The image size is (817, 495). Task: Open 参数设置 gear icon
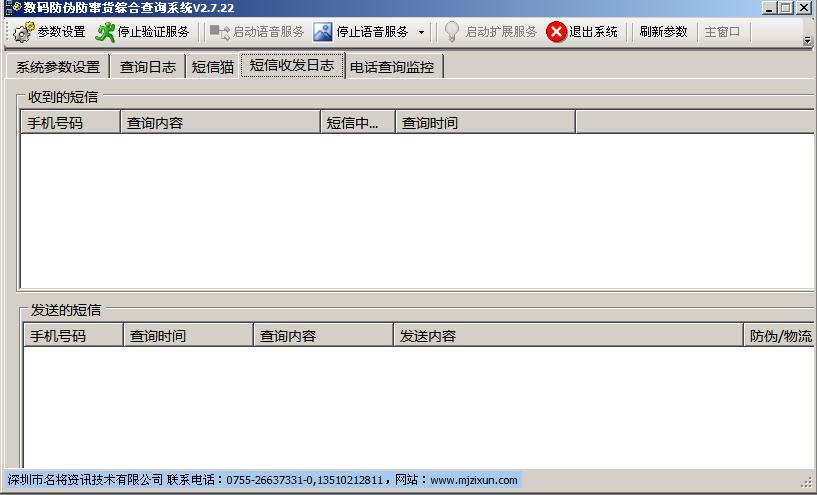tap(23, 32)
